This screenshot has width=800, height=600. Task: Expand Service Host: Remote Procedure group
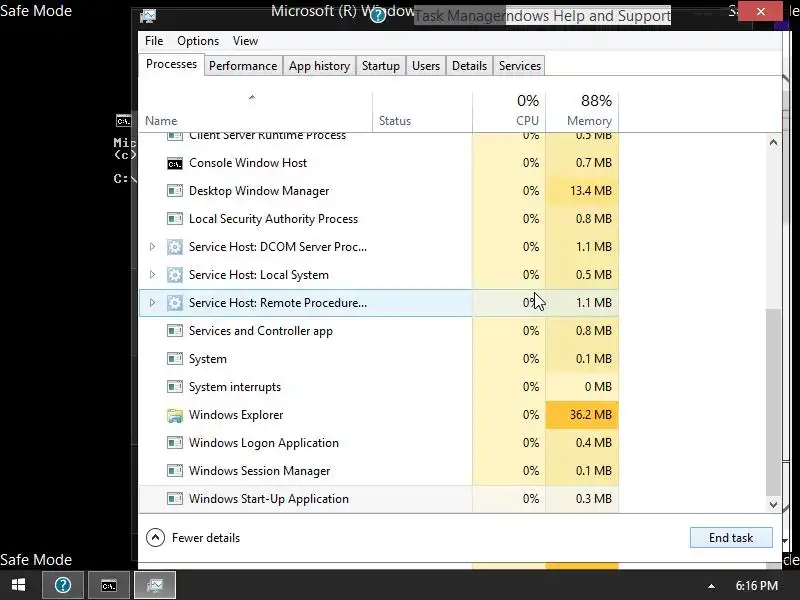(152, 303)
